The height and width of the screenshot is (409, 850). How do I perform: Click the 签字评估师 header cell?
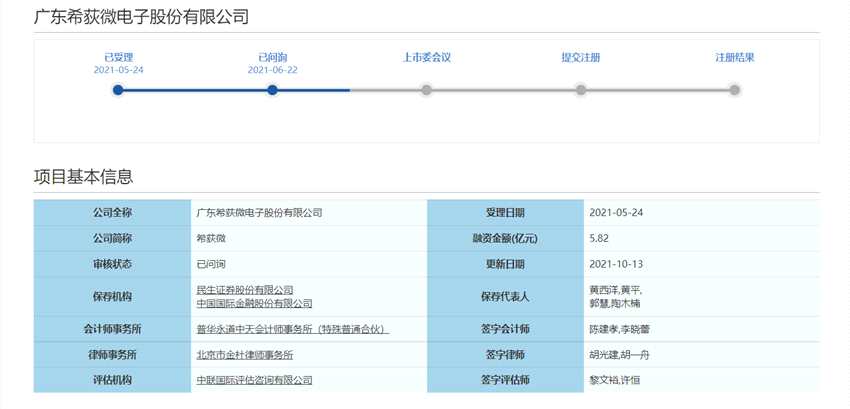tap(505, 380)
